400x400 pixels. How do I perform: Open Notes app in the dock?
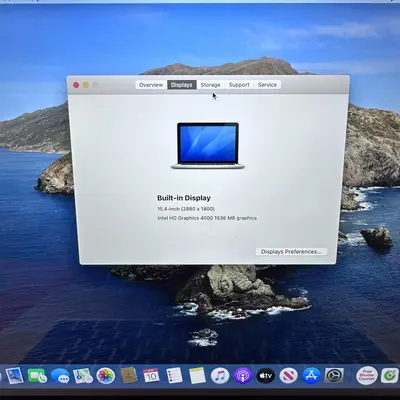tap(197, 376)
